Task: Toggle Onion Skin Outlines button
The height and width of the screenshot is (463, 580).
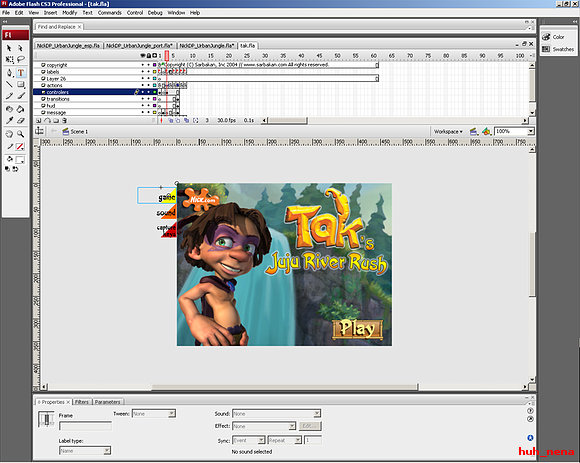Action: pyautogui.click(x=178, y=121)
